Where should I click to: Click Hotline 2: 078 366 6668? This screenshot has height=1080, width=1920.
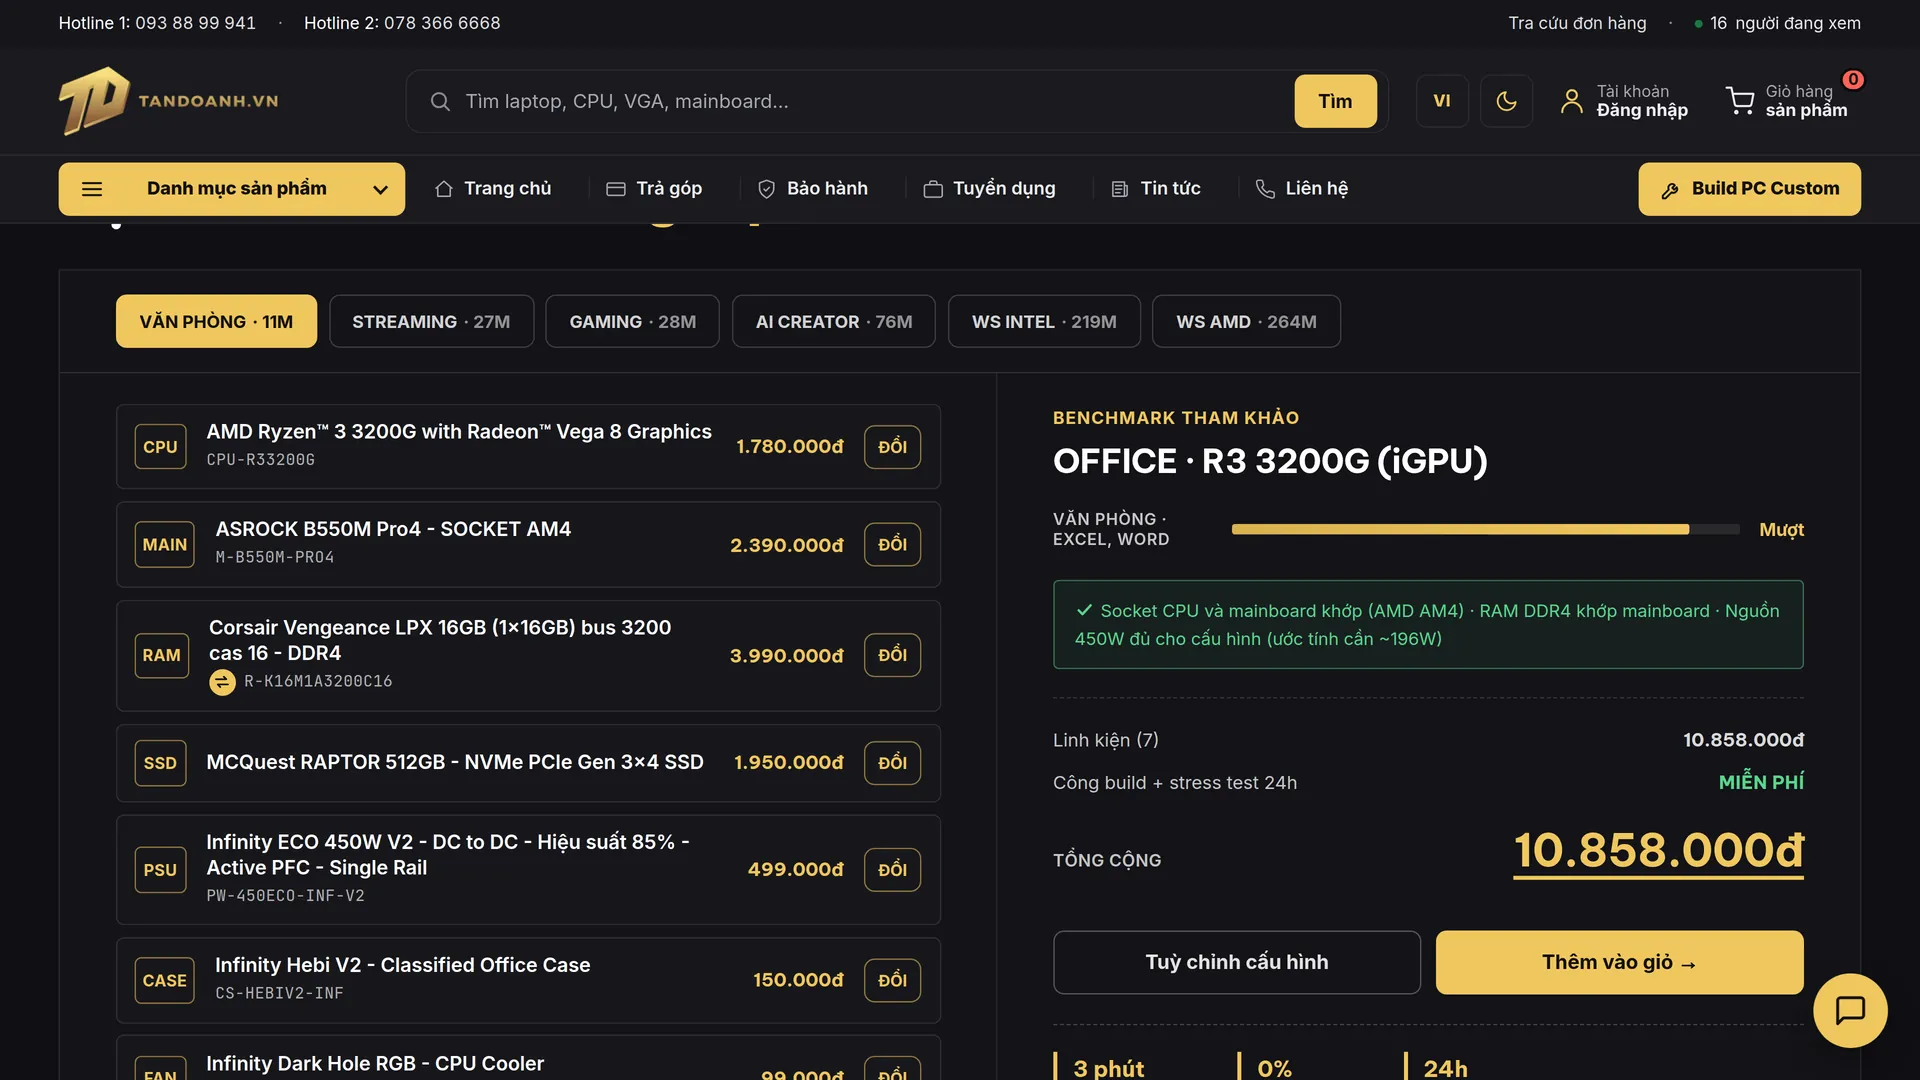pyautogui.click(x=402, y=23)
